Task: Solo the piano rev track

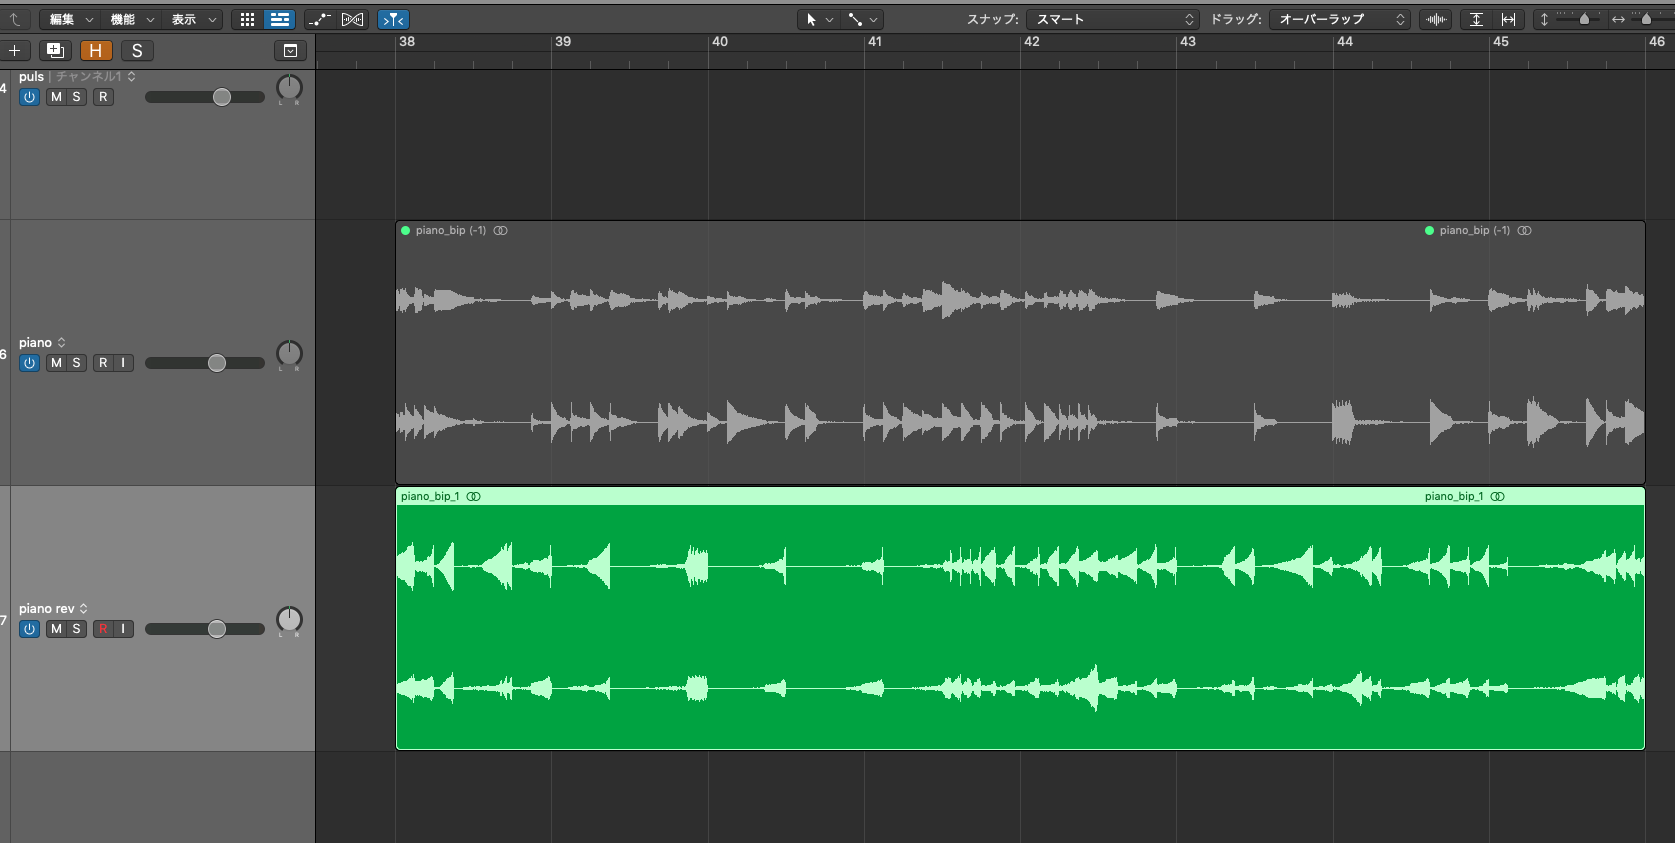Action: (76, 629)
